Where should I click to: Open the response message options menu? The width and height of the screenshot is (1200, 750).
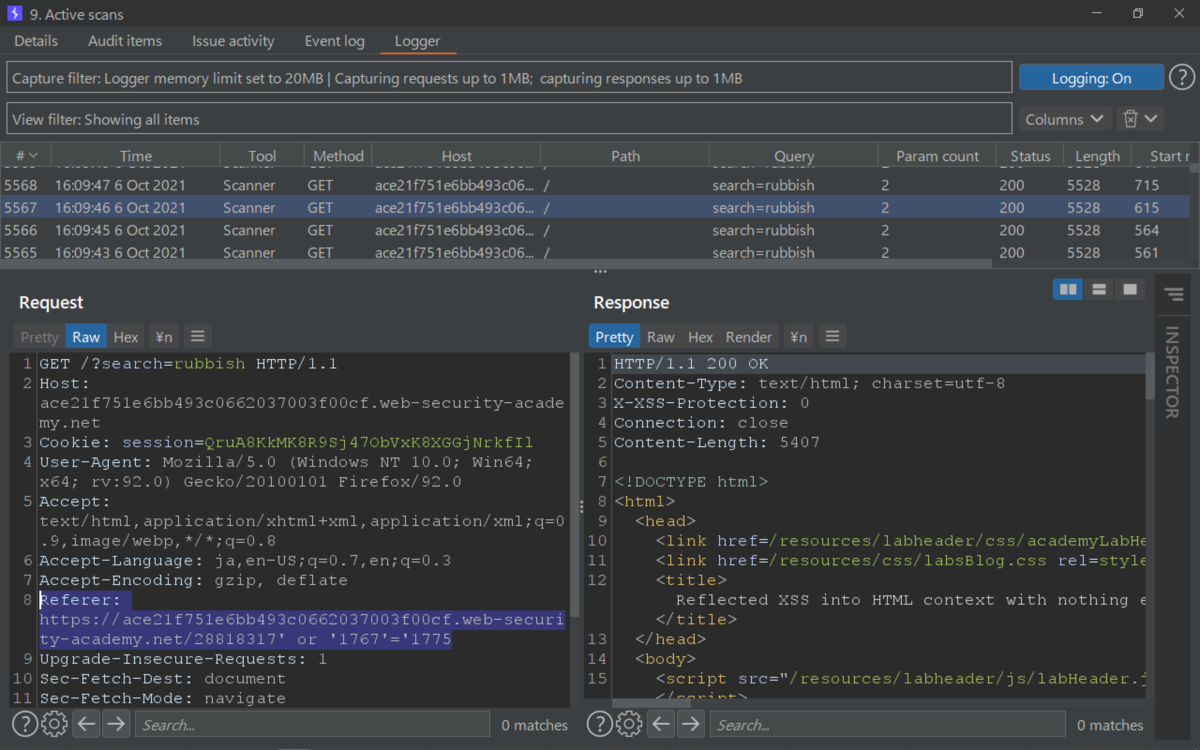coord(832,337)
